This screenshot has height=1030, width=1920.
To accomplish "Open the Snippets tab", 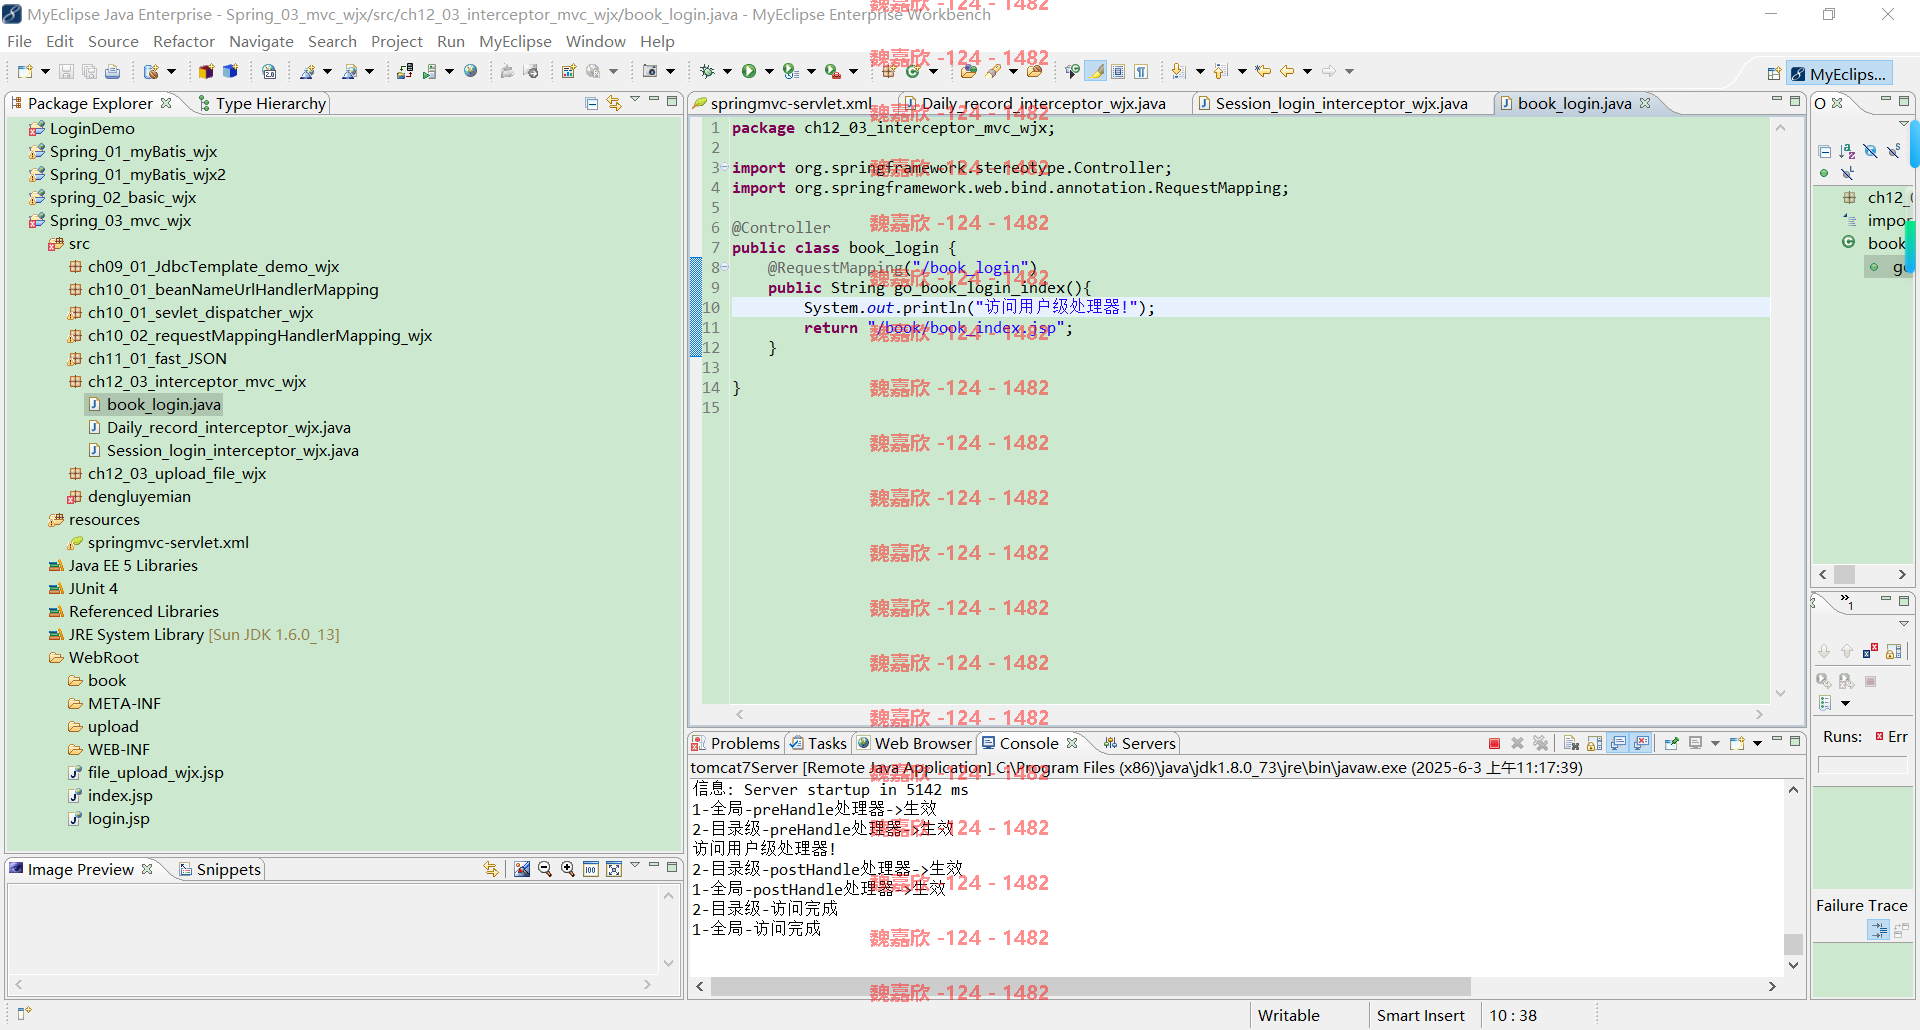I will coord(220,869).
